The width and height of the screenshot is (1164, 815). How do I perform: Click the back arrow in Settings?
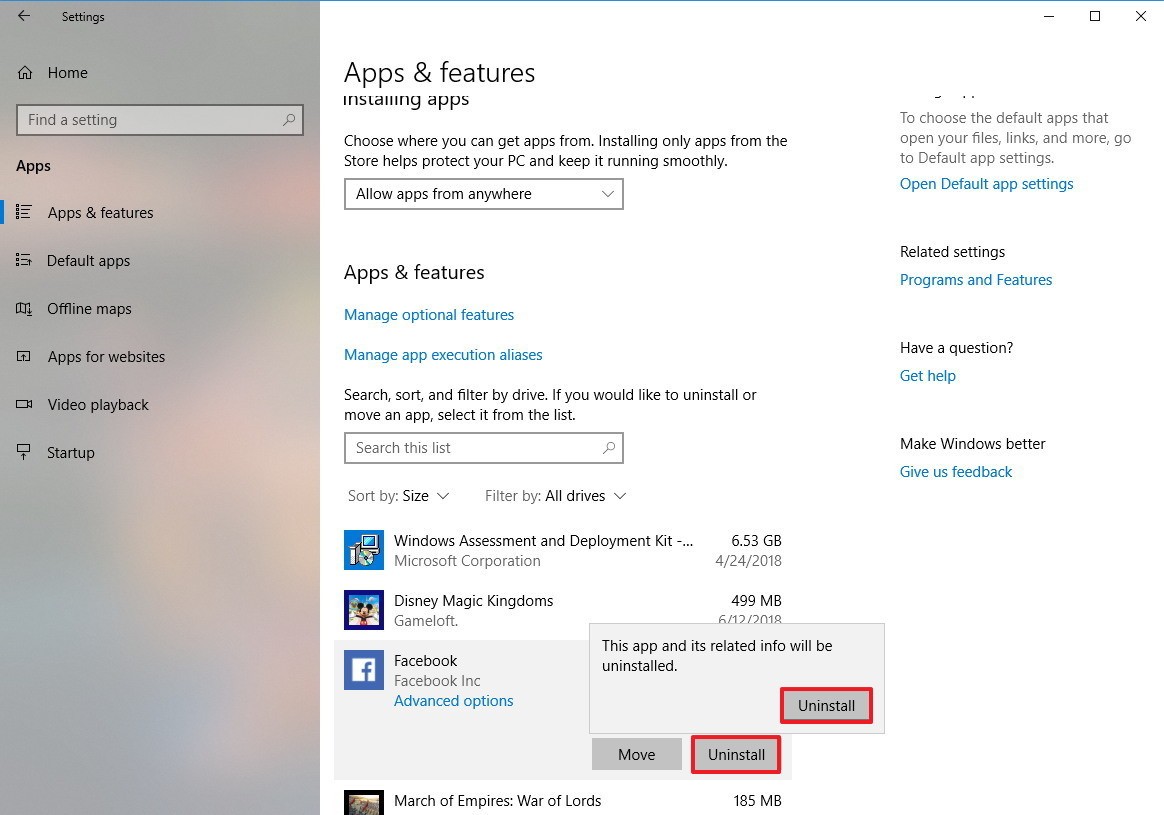(24, 16)
